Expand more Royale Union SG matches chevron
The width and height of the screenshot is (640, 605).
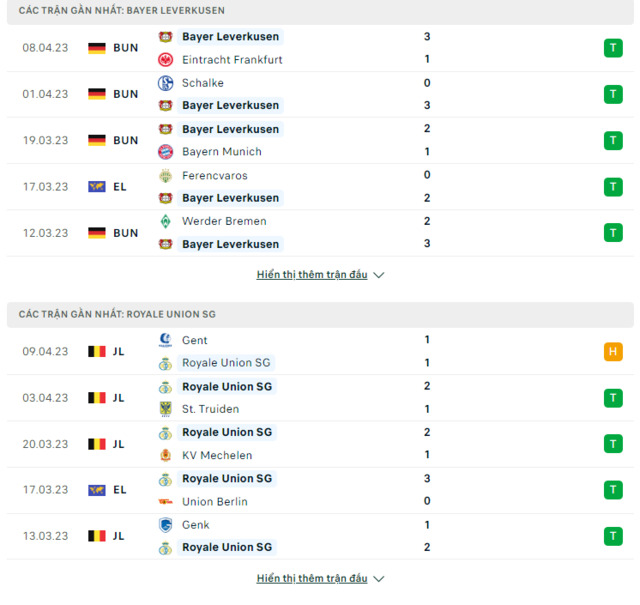[379, 579]
